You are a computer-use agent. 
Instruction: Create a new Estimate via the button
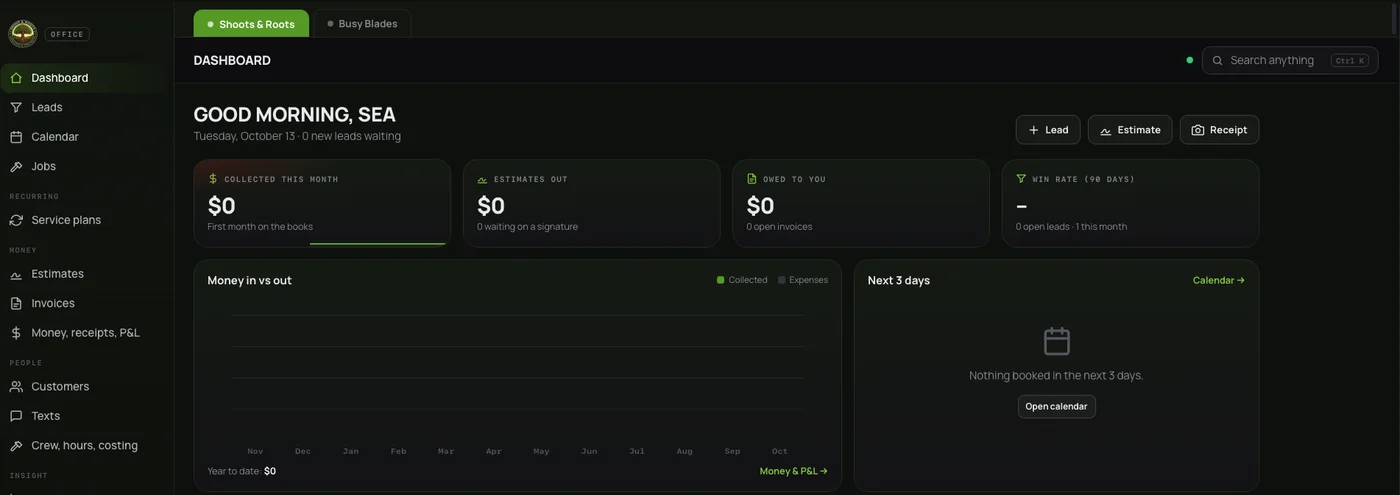point(1130,130)
